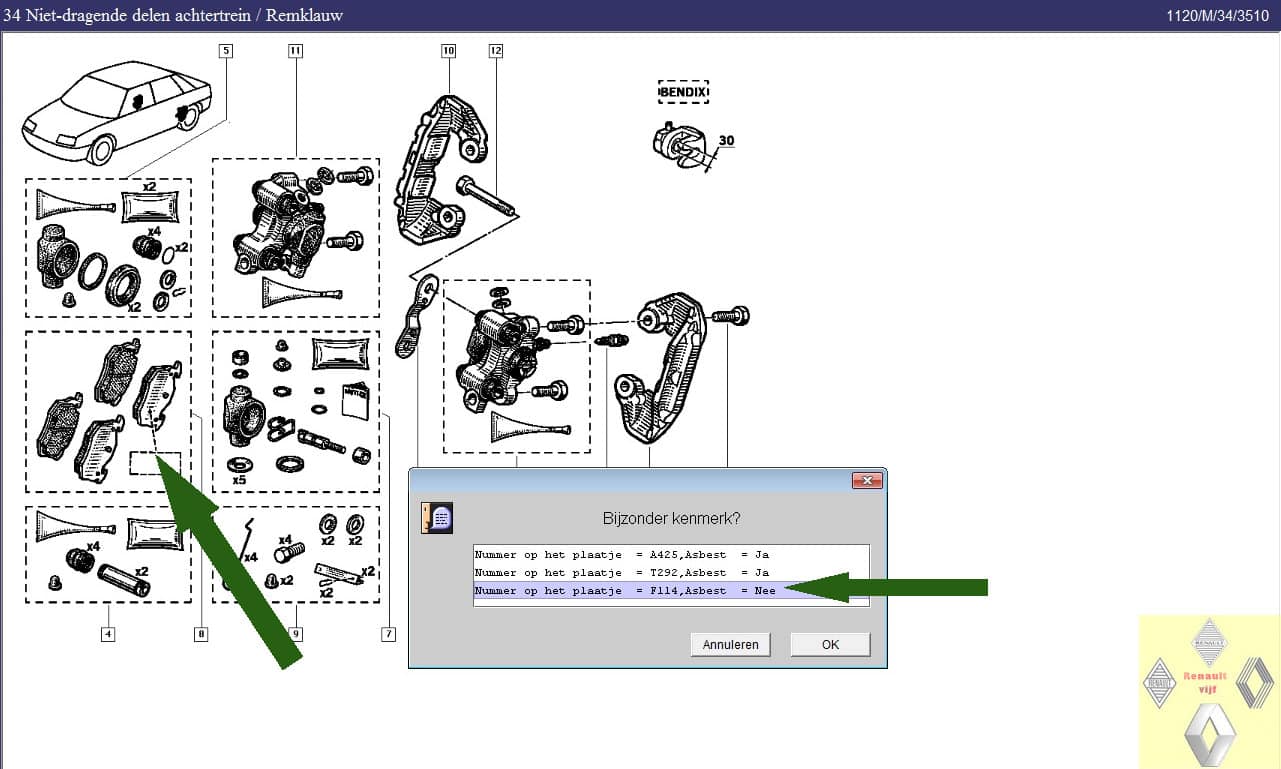Select the A425 Asbest Ja row
The width and height of the screenshot is (1281, 769).
tap(670, 555)
